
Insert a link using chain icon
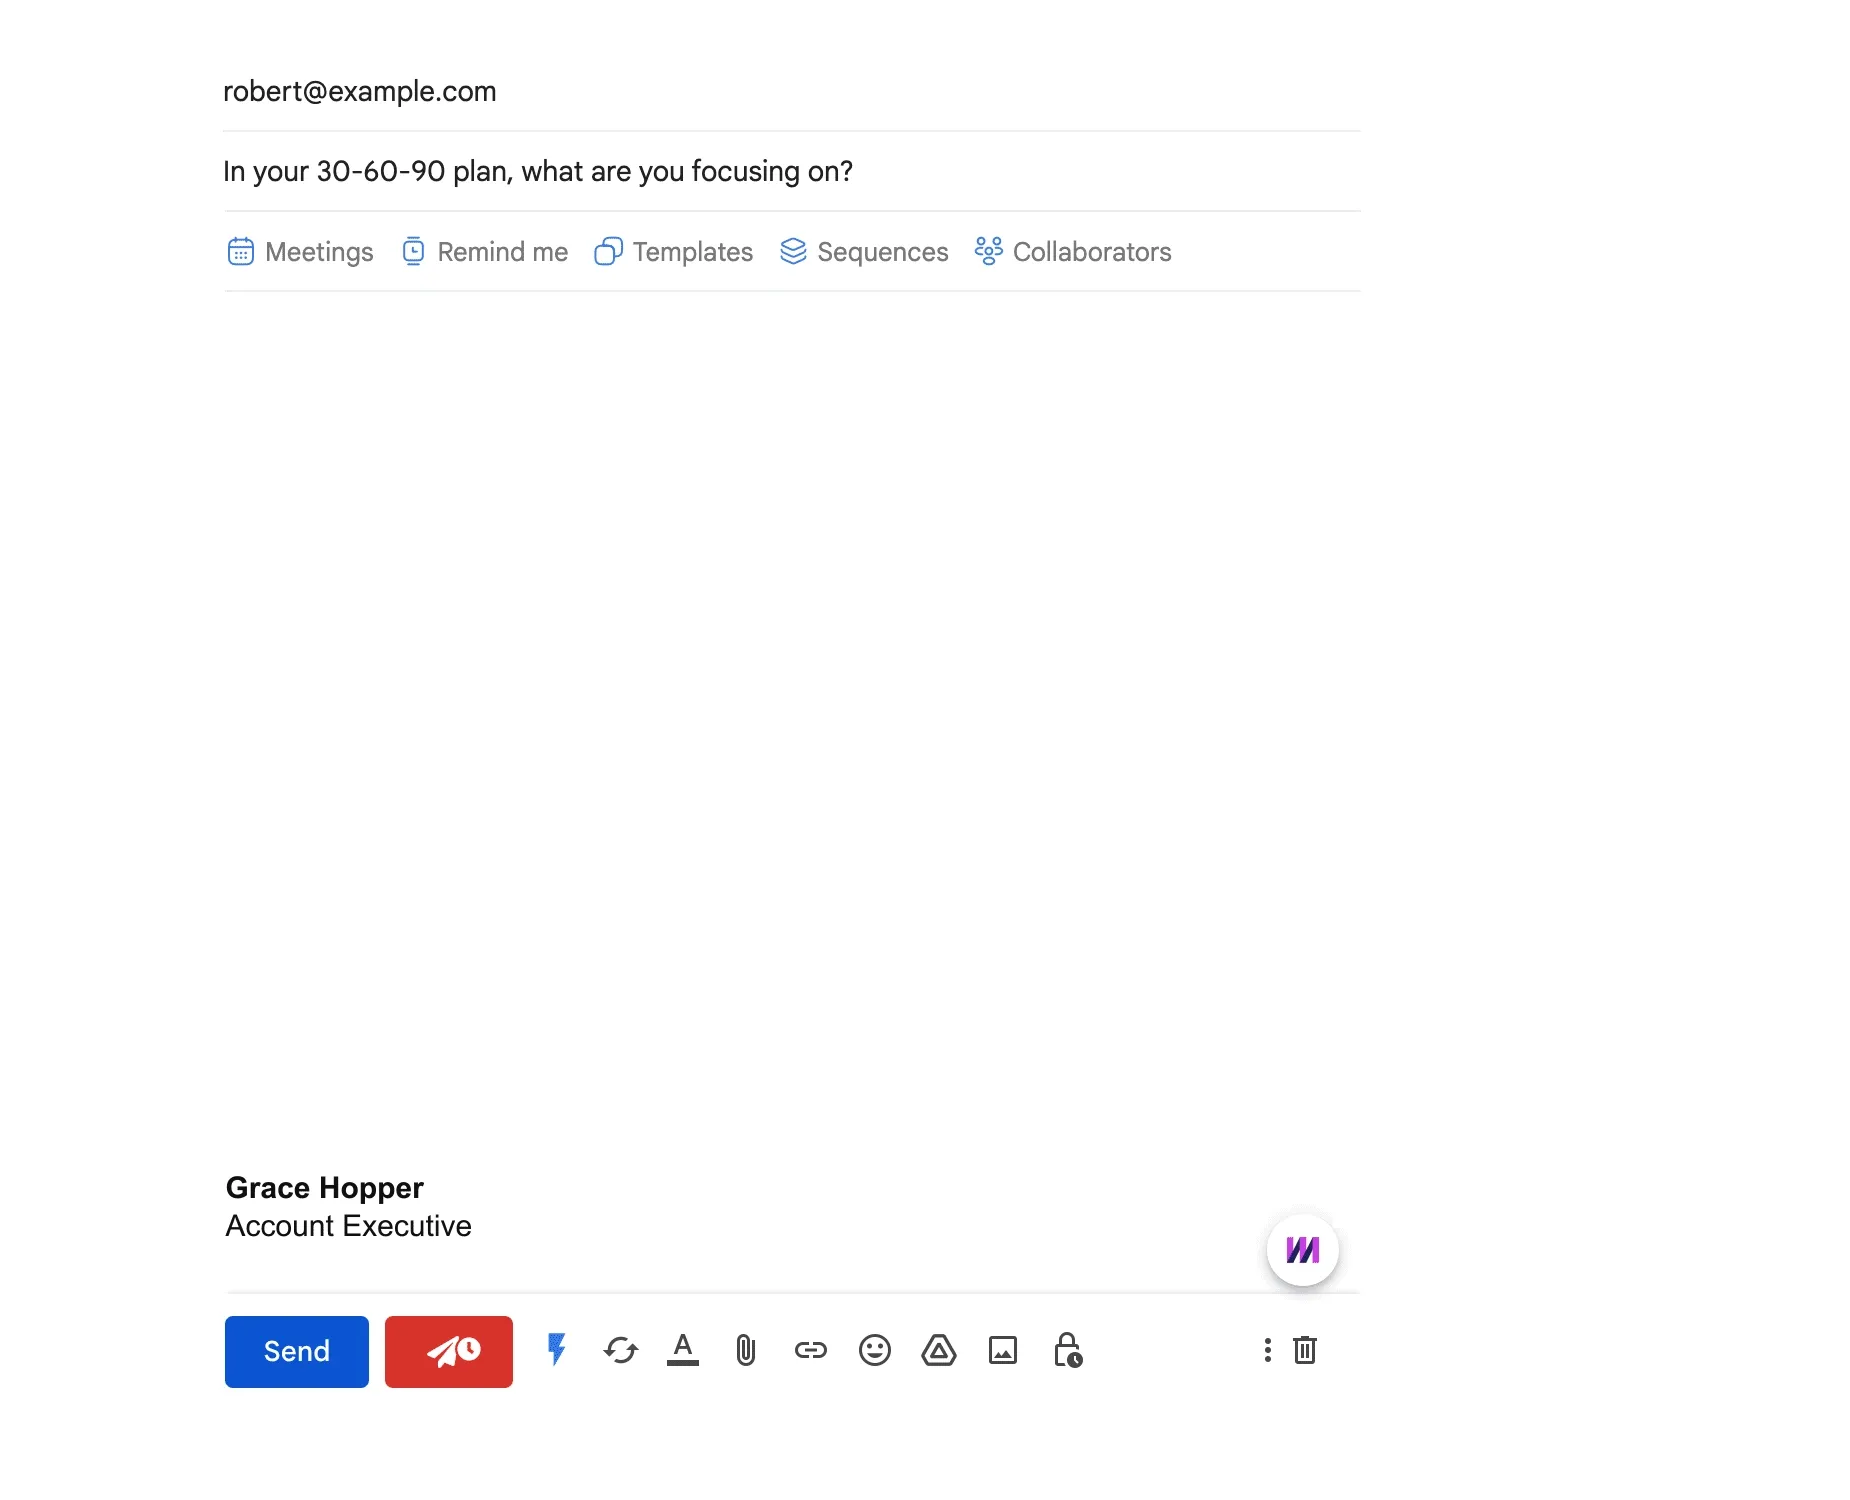click(x=811, y=1351)
